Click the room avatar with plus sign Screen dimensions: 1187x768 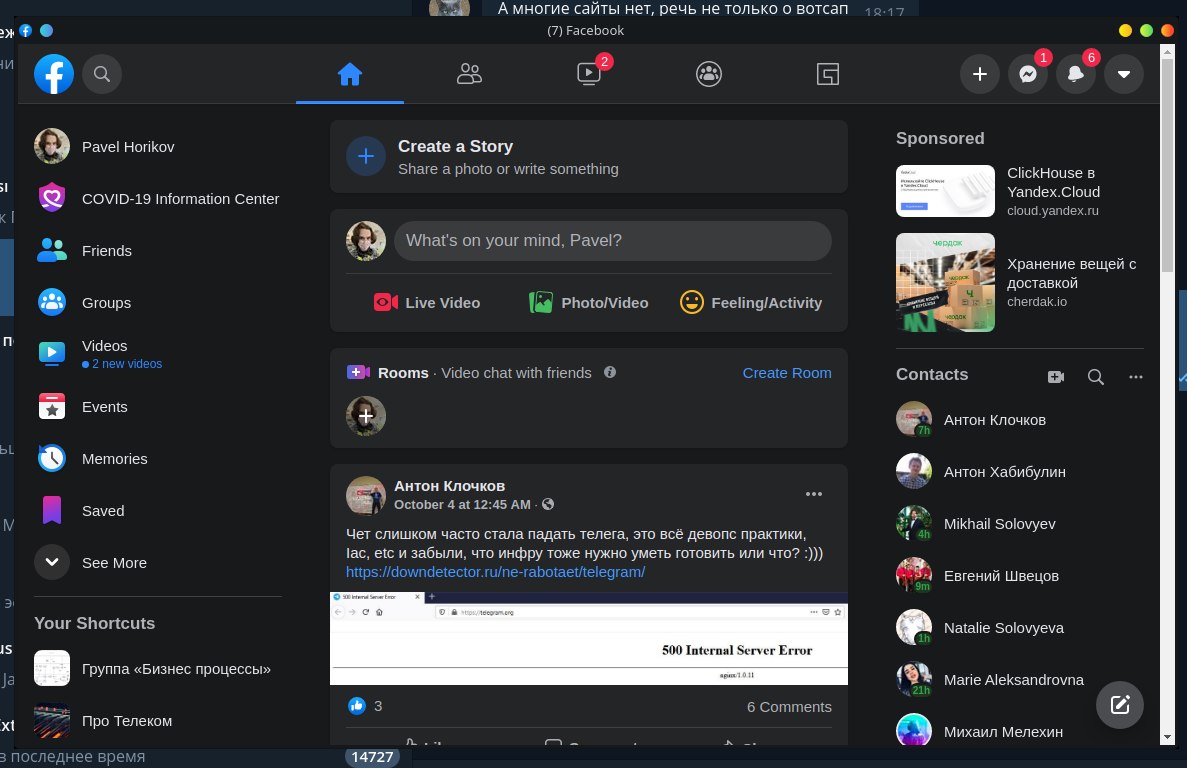click(366, 416)
